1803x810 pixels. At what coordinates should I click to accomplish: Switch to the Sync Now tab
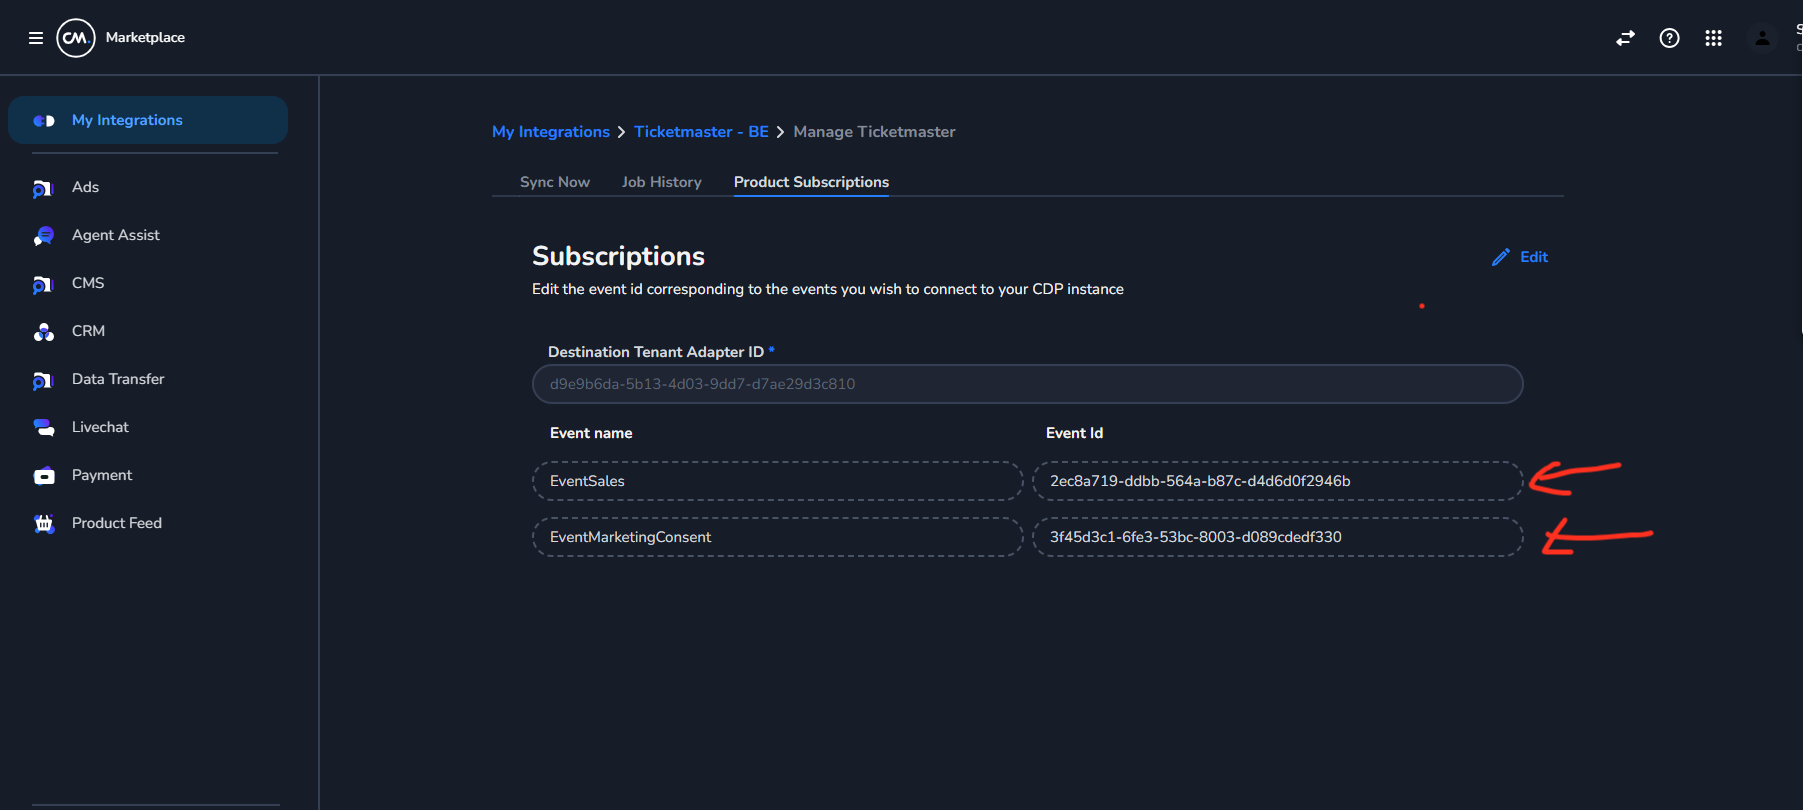click(x=555, y=182)
